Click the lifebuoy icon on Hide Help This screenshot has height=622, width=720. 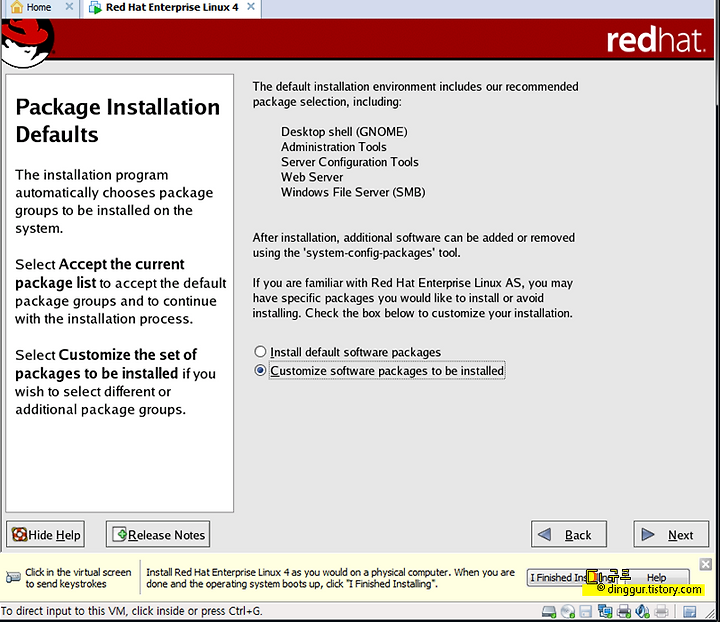point(19,534)
